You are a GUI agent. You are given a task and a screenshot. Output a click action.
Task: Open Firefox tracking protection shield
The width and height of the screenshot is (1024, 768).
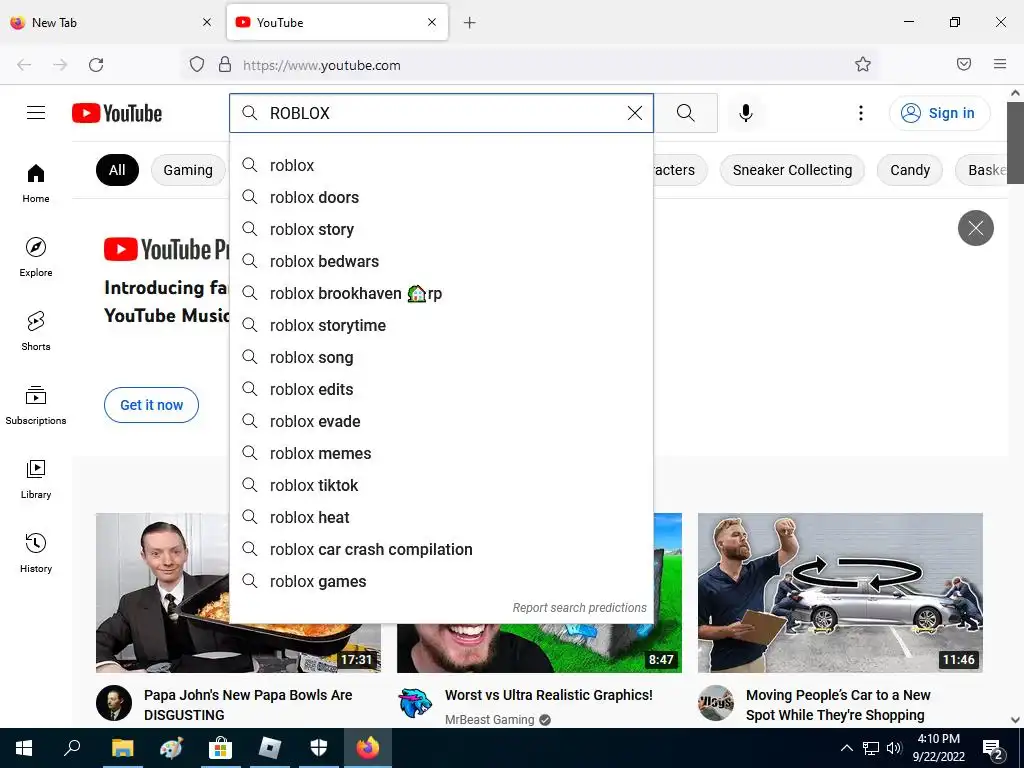(197, 64)
